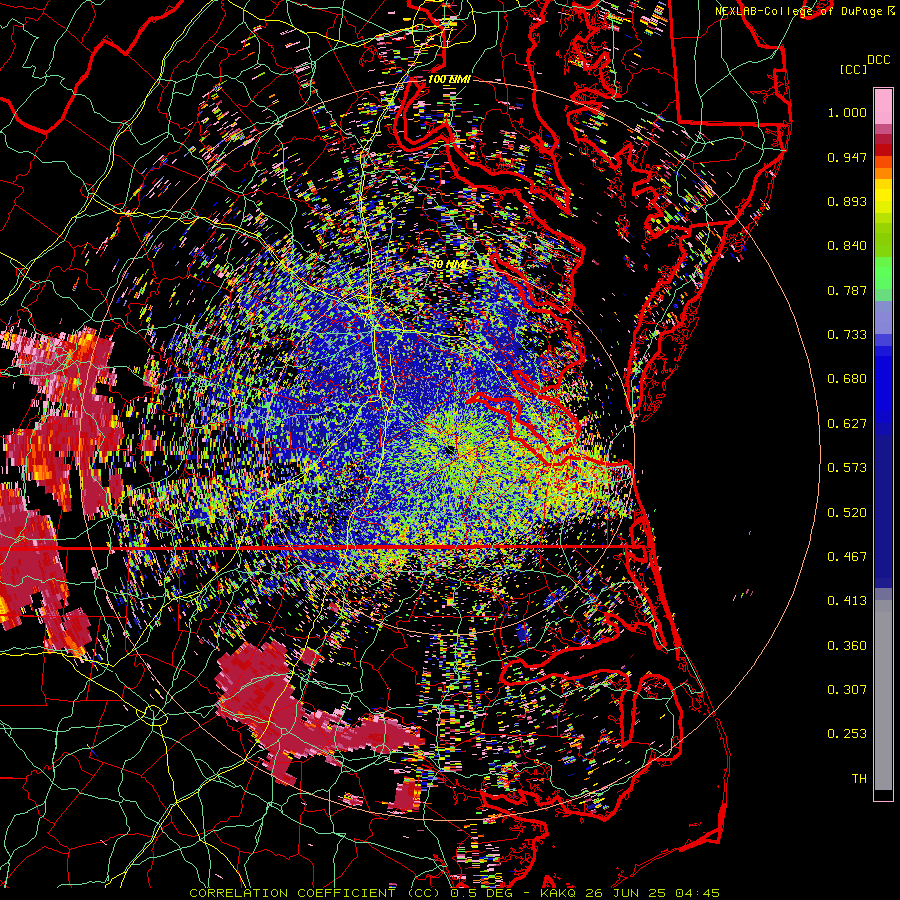
Task: Pick the gray lower segment of color bar
Action: 883,695
